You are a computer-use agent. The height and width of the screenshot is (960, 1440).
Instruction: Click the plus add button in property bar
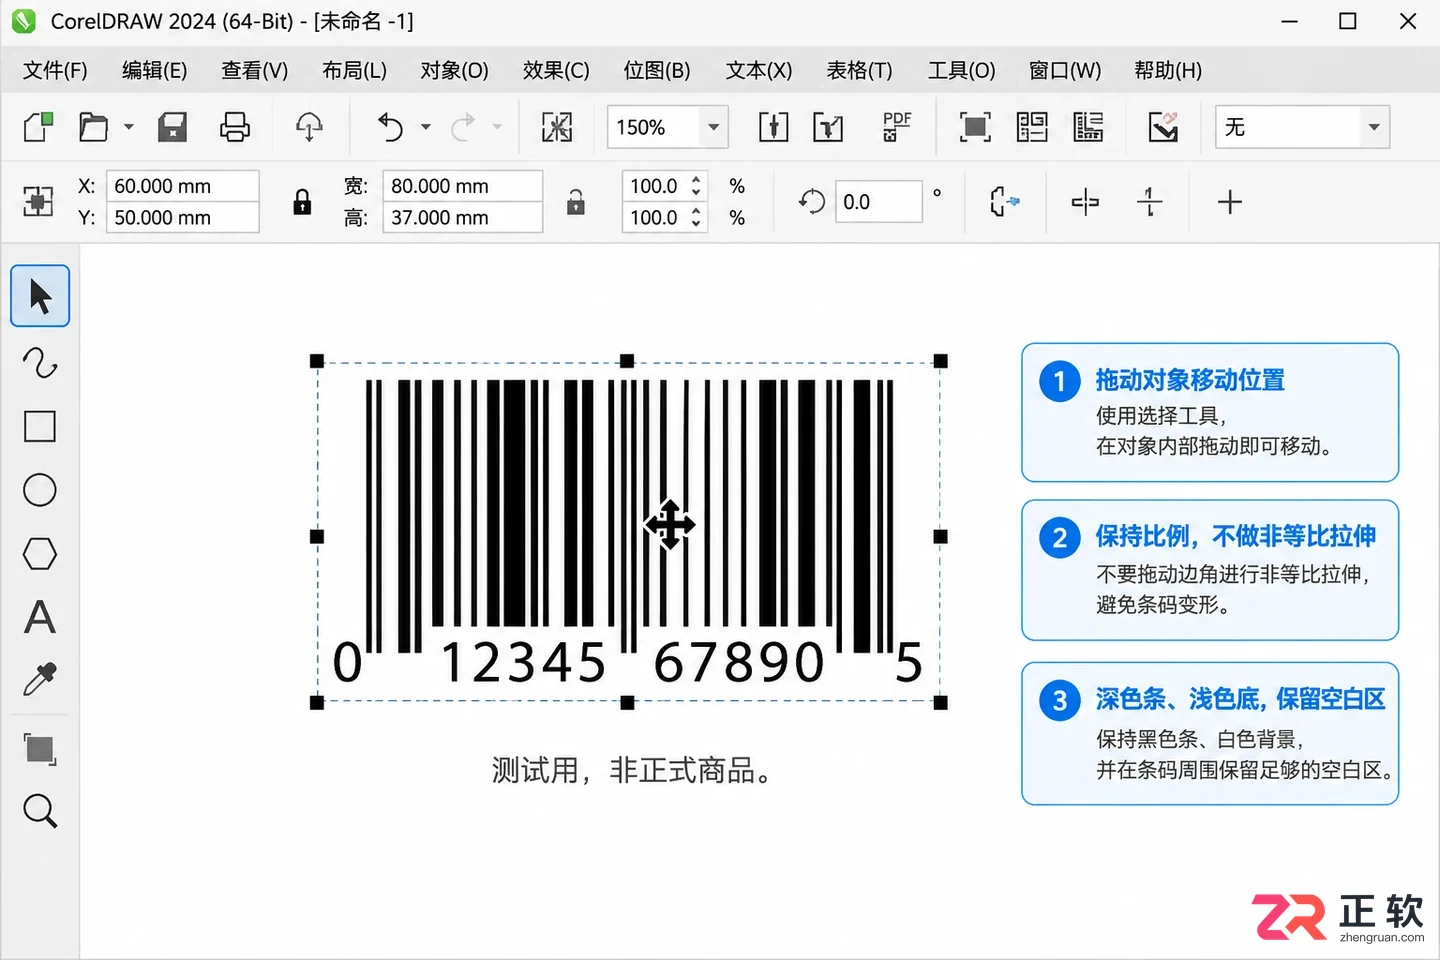pyautogui.click(x=1230, y=202)
